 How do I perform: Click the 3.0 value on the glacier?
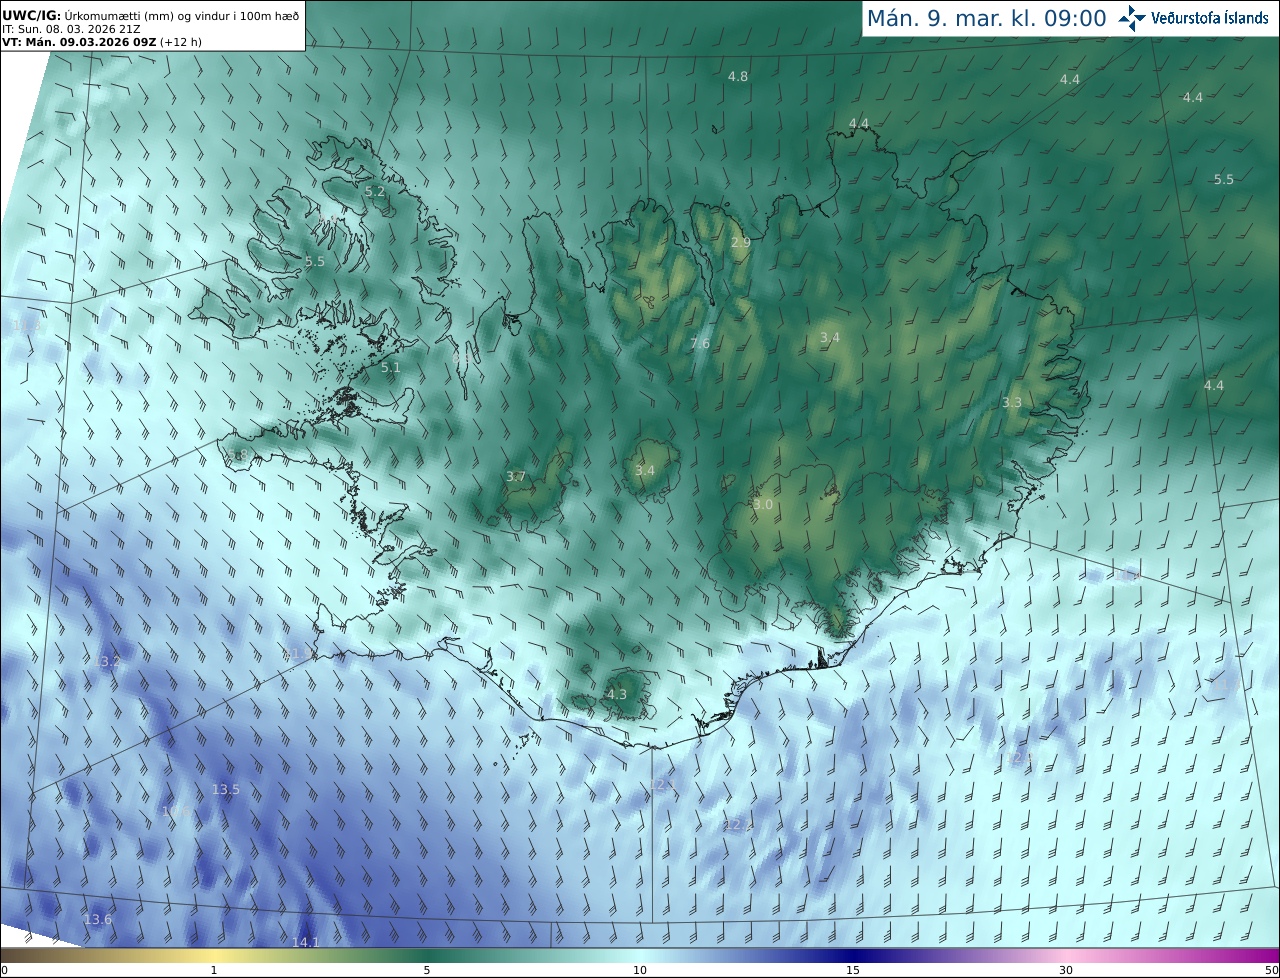(x=763, y=505)
